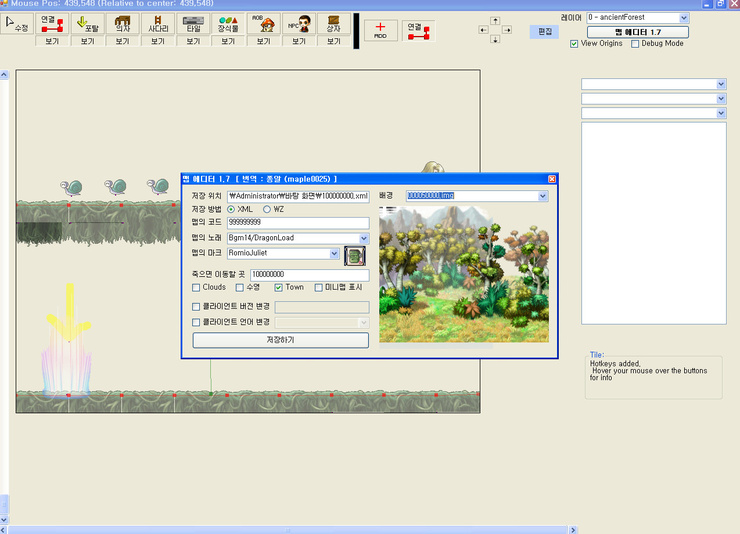This screenshot has height=534, width=740.
Task: Close the 맵 에디터 1.7 dialog
Action: (x=552, y=179)
